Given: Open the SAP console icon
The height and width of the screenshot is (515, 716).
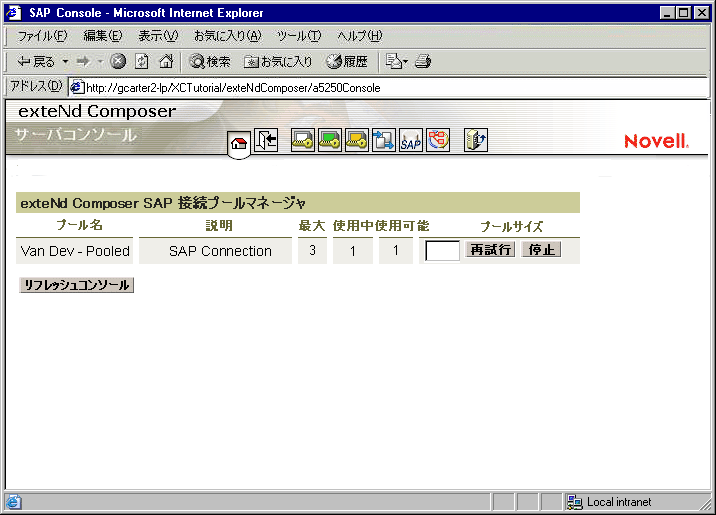Looking at the screenshot, I should click(x=411, y=140).
